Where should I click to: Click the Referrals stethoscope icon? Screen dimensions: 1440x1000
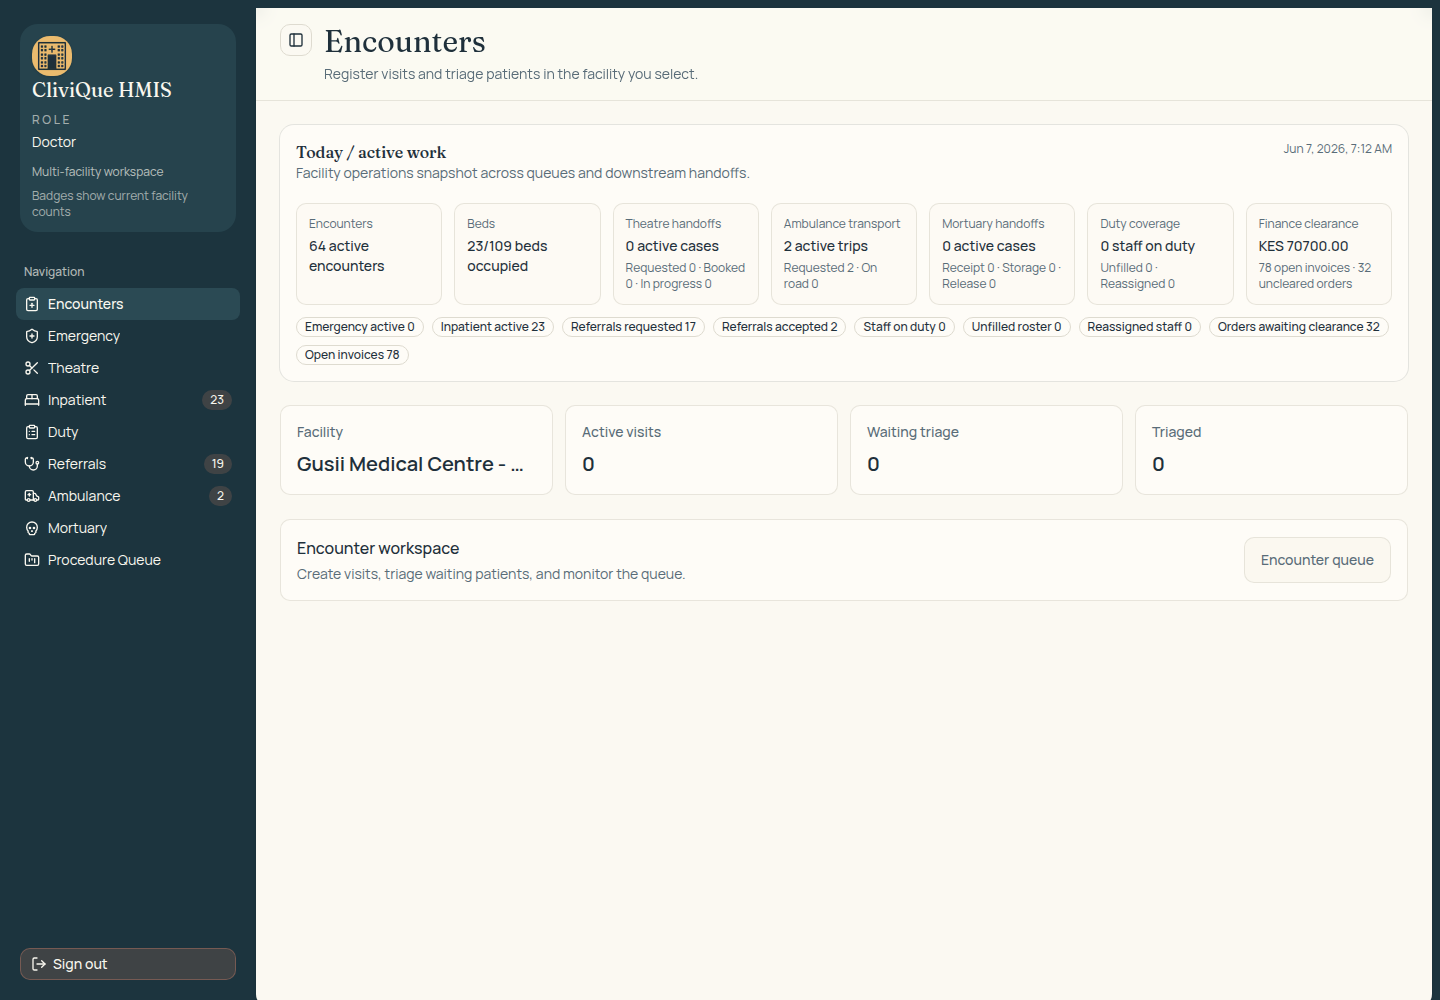[32, 464]
